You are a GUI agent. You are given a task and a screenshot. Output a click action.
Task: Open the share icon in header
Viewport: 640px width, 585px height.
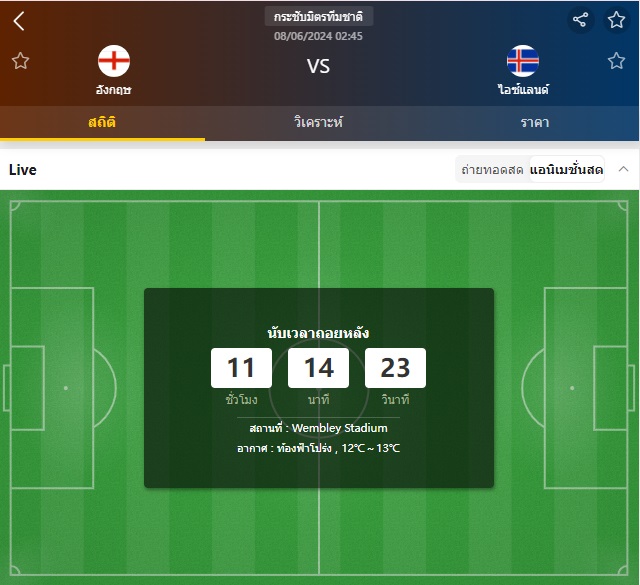[x=580, y=20]
